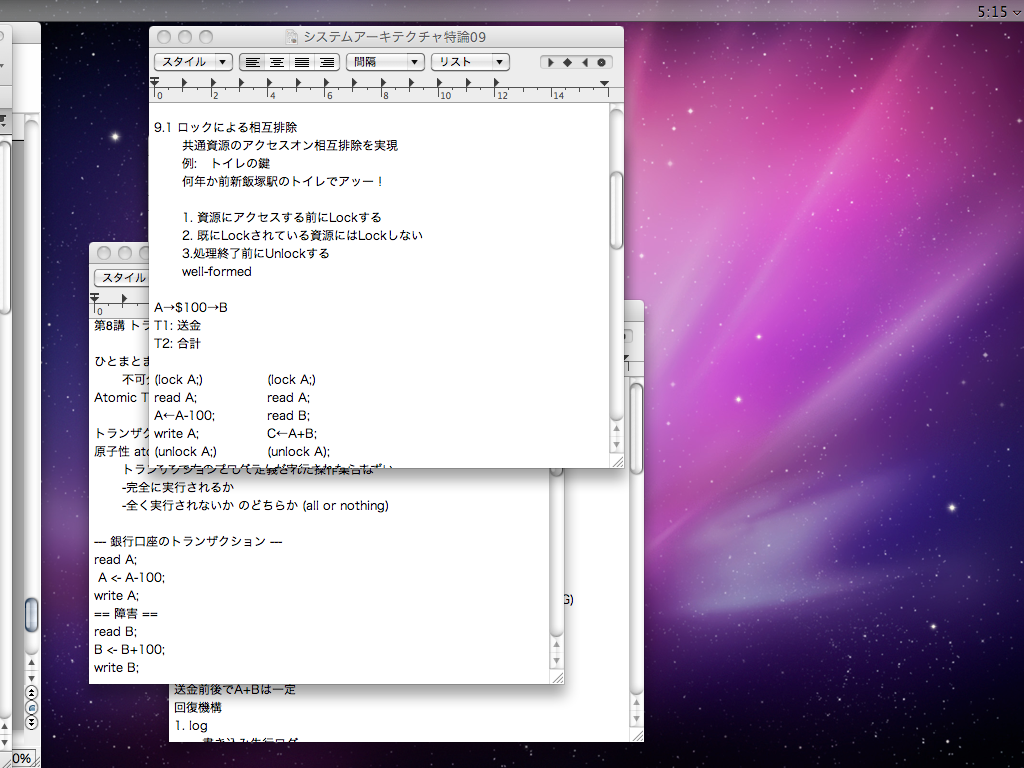The height and width of the screenshot is (768, 1024).
Task: Click scroll-down arrow in the second window
Action: tap(556, 661)
